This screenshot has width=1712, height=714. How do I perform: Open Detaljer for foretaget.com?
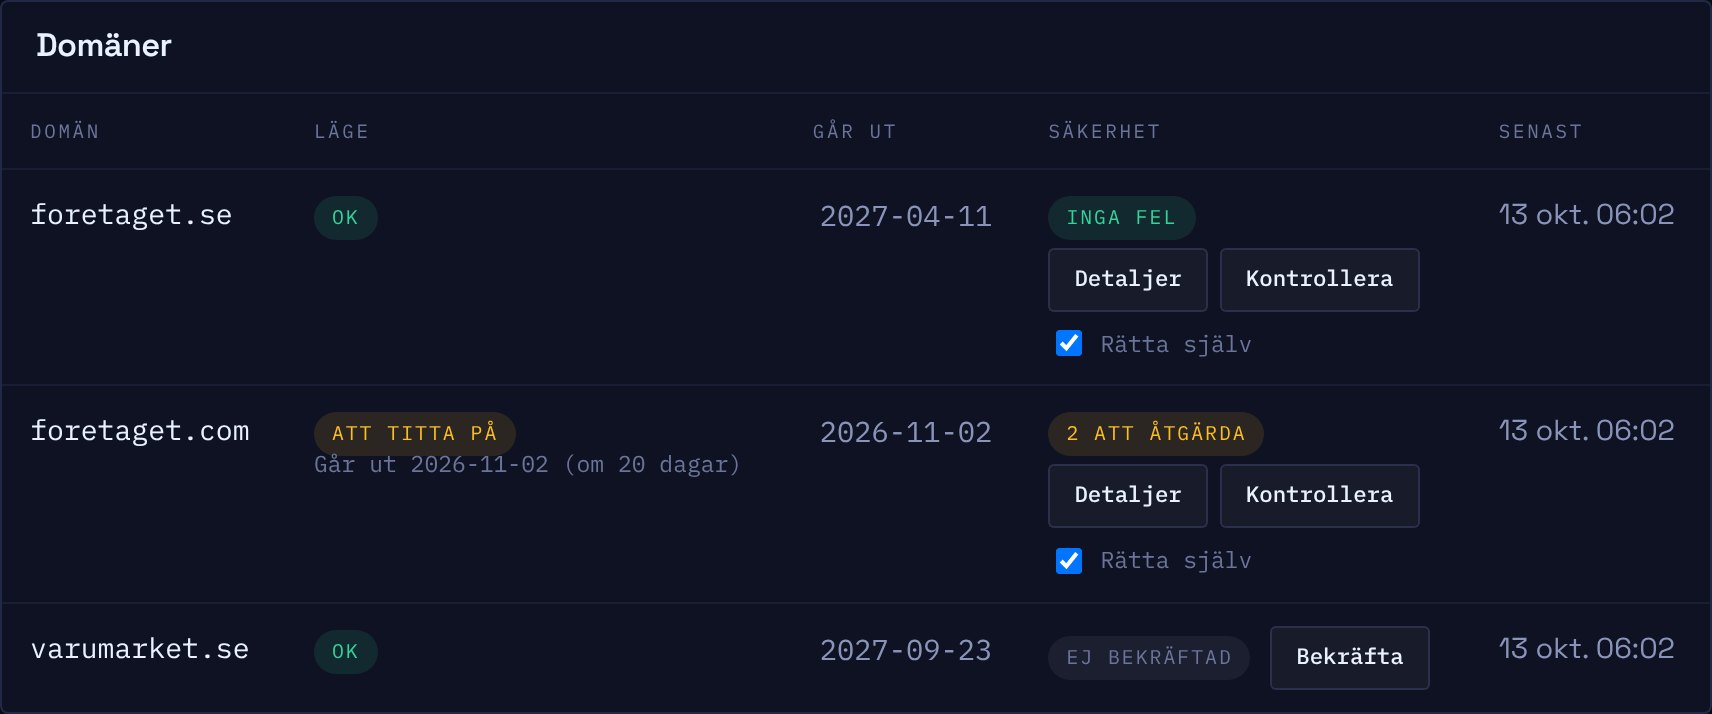click(x=1127, y=496)
